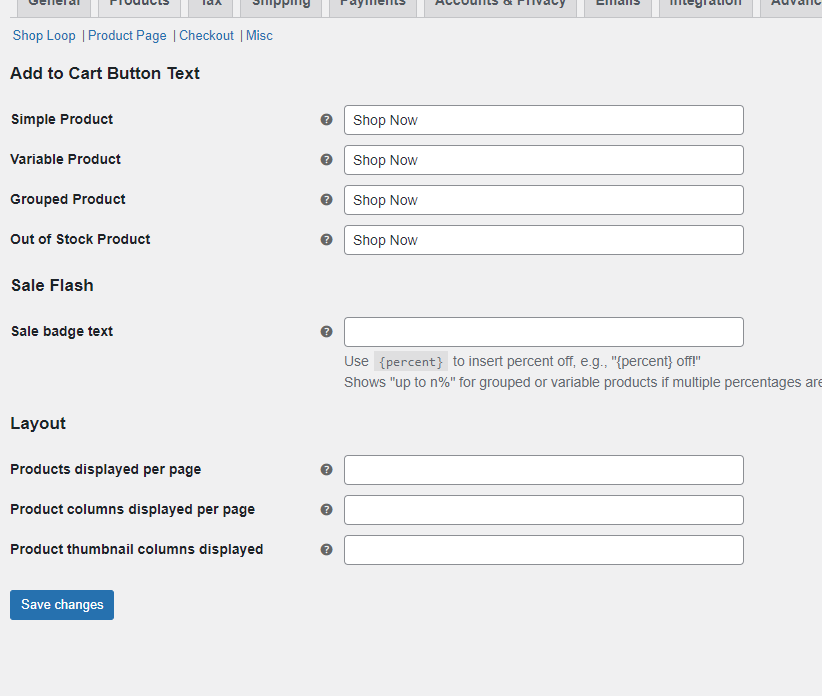Viewport: 822px width, 696px height.
Task: Click the Grouped Product label
Action: pos(68,199)
